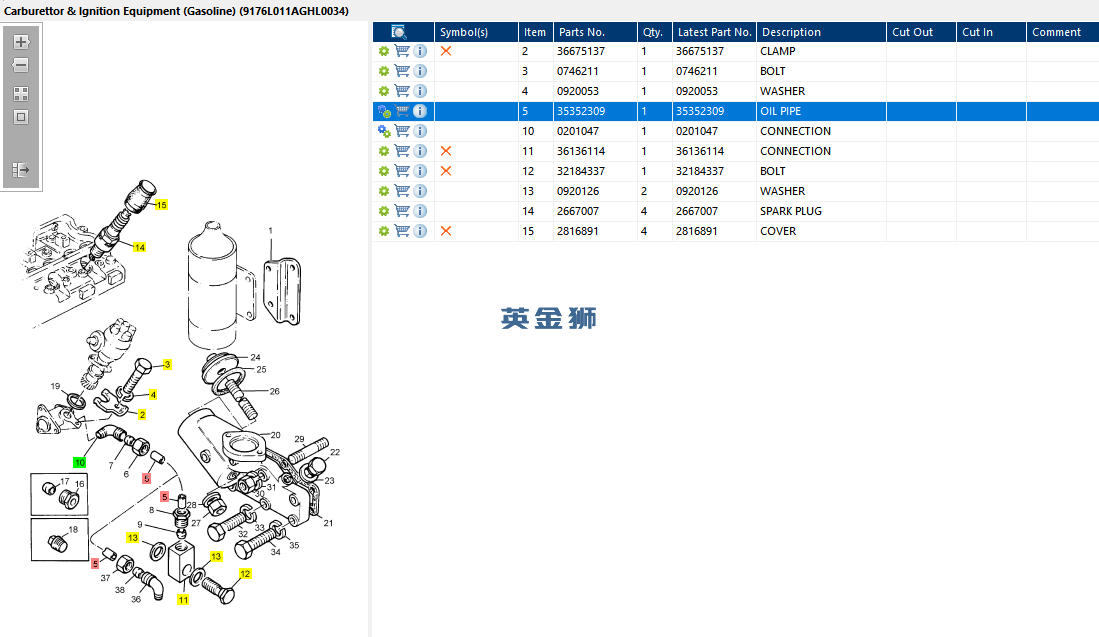Select the SPARK PLUG description cell

point(821,211)
